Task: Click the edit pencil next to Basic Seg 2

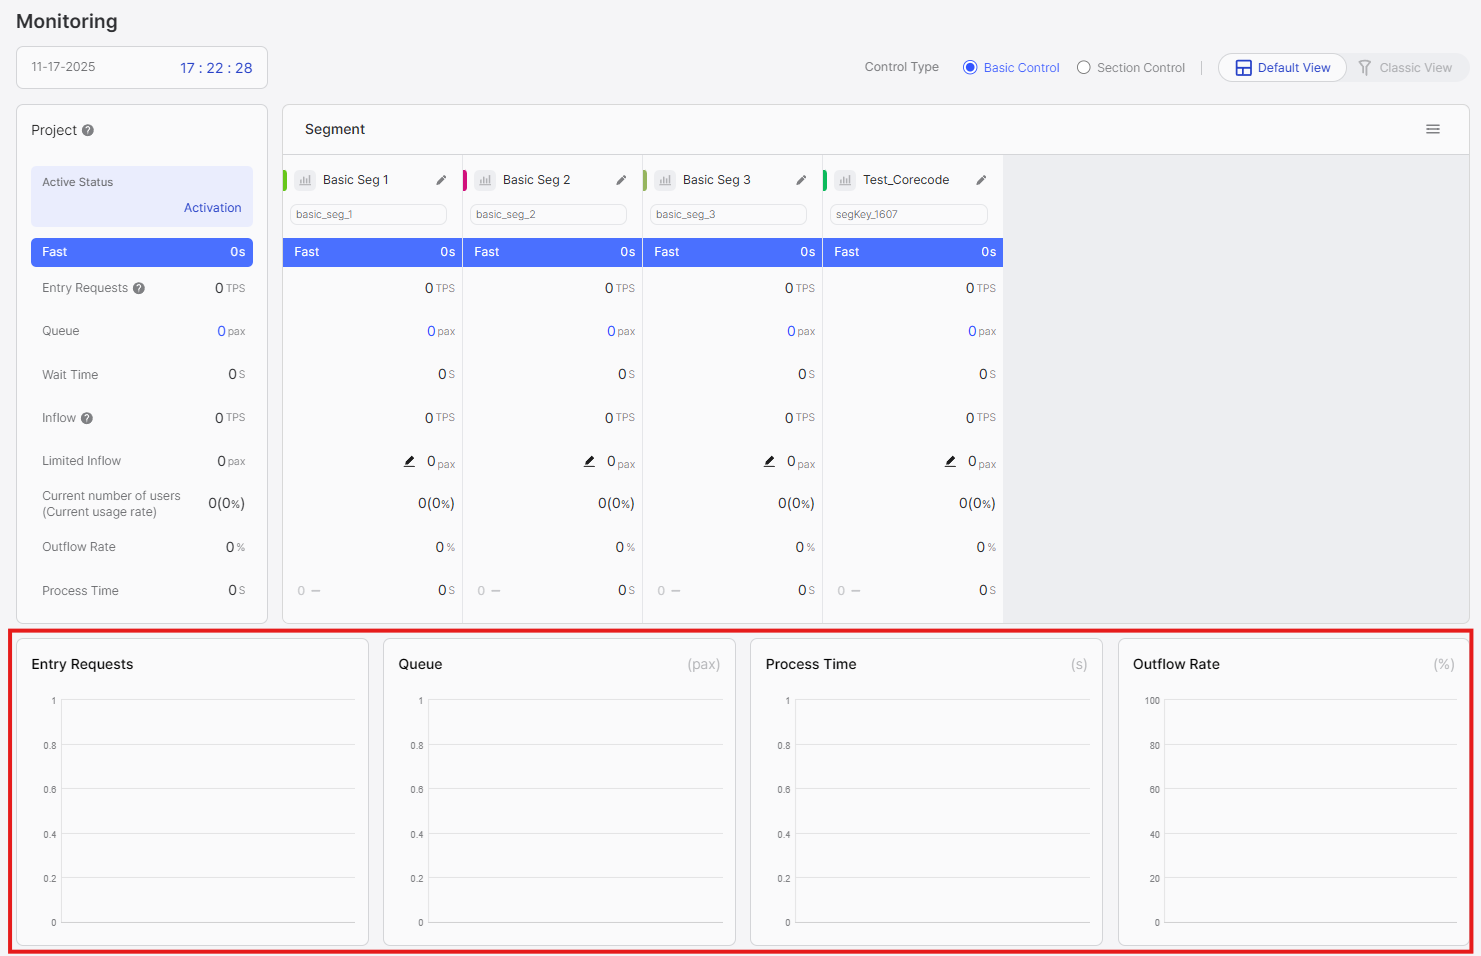Action: point(621,180)
